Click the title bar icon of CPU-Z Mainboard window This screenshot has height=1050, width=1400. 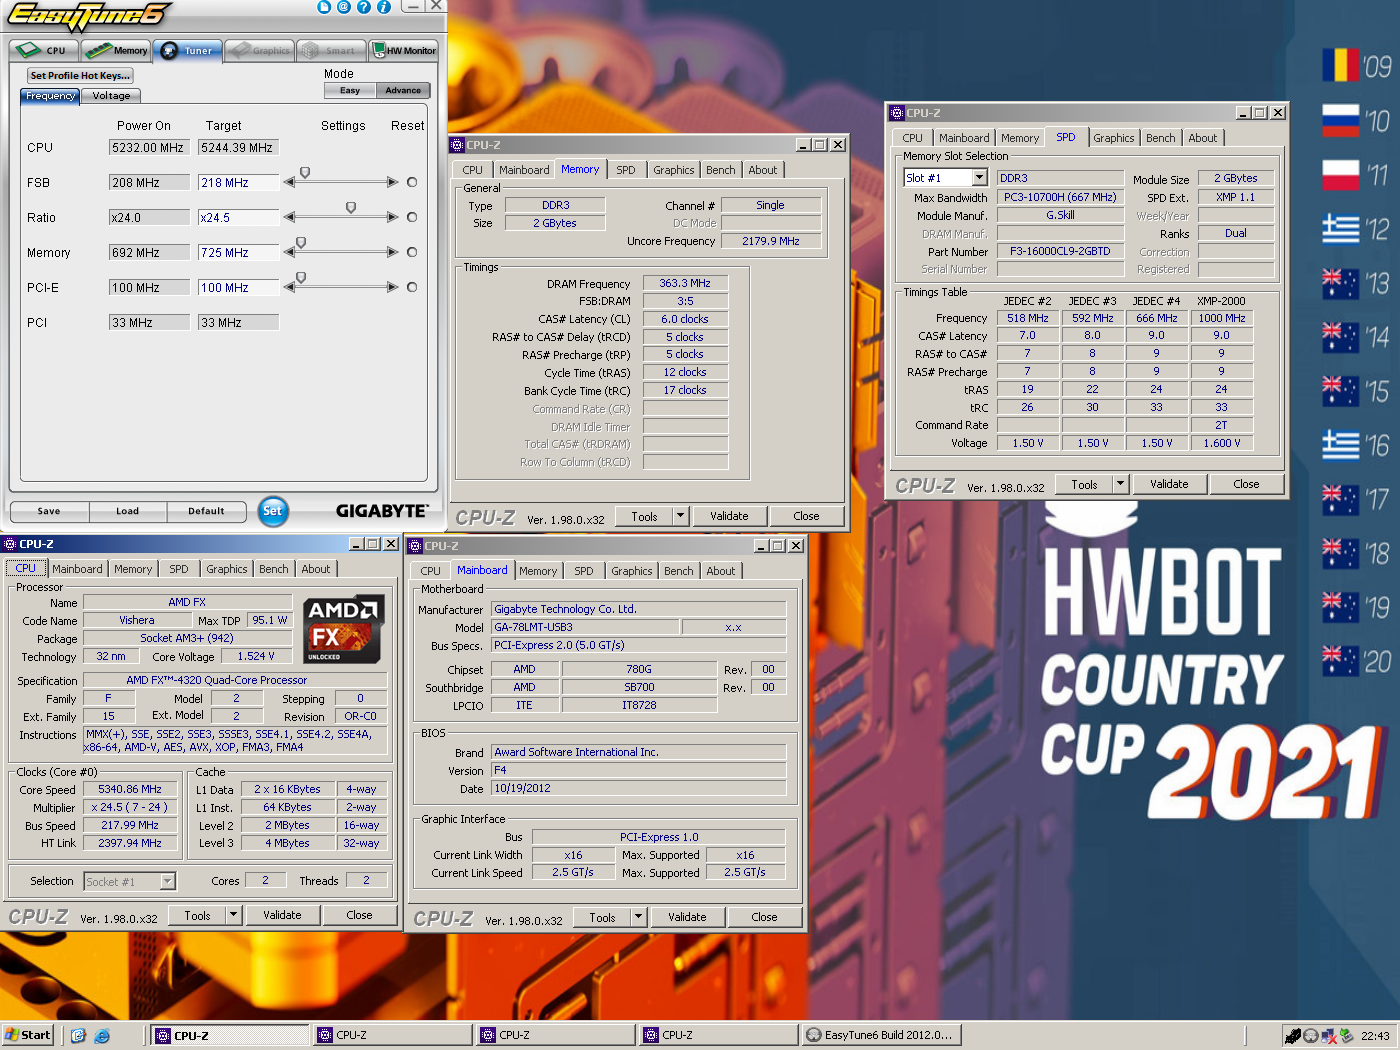[x=415, y=546]
